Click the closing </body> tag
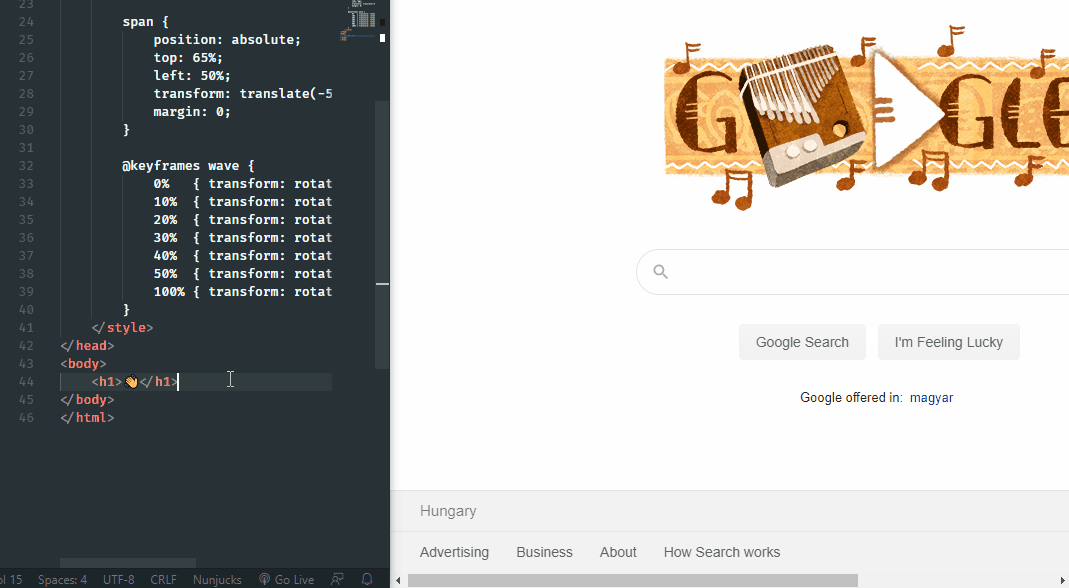This screenshot has width=1069, height=588. coord(87,400)
